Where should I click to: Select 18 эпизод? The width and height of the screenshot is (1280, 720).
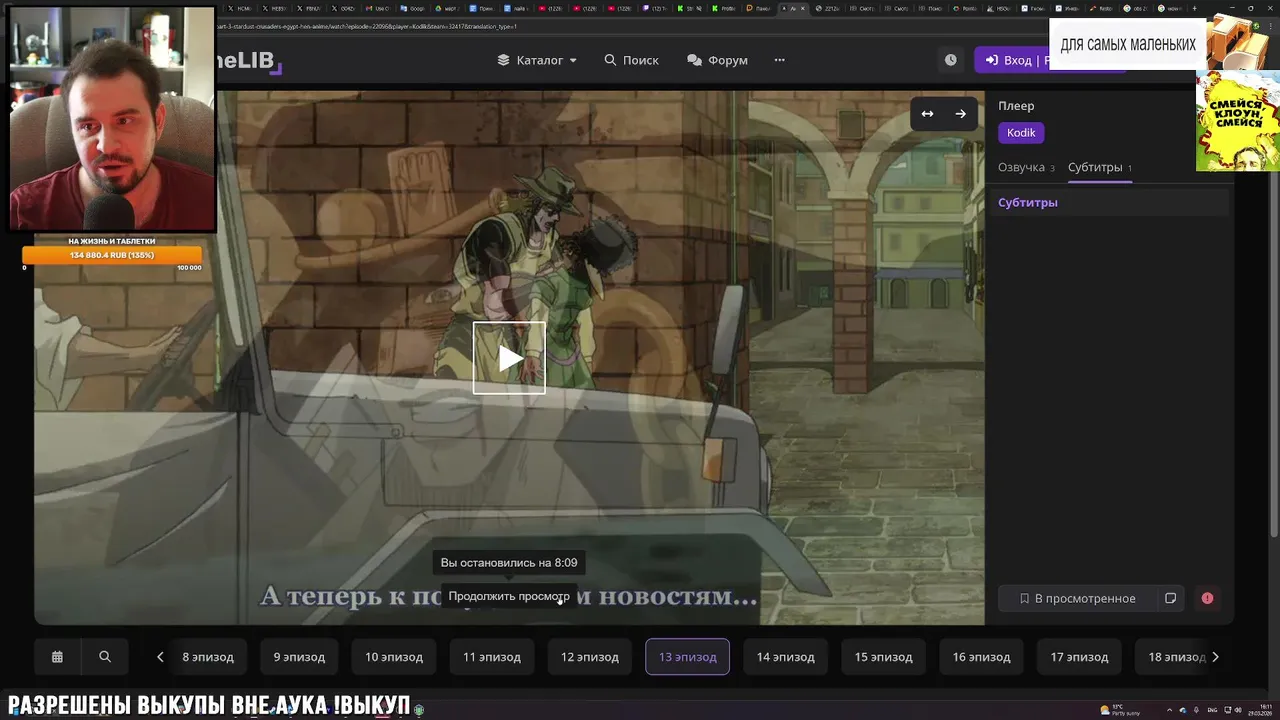click(1175, 657)
